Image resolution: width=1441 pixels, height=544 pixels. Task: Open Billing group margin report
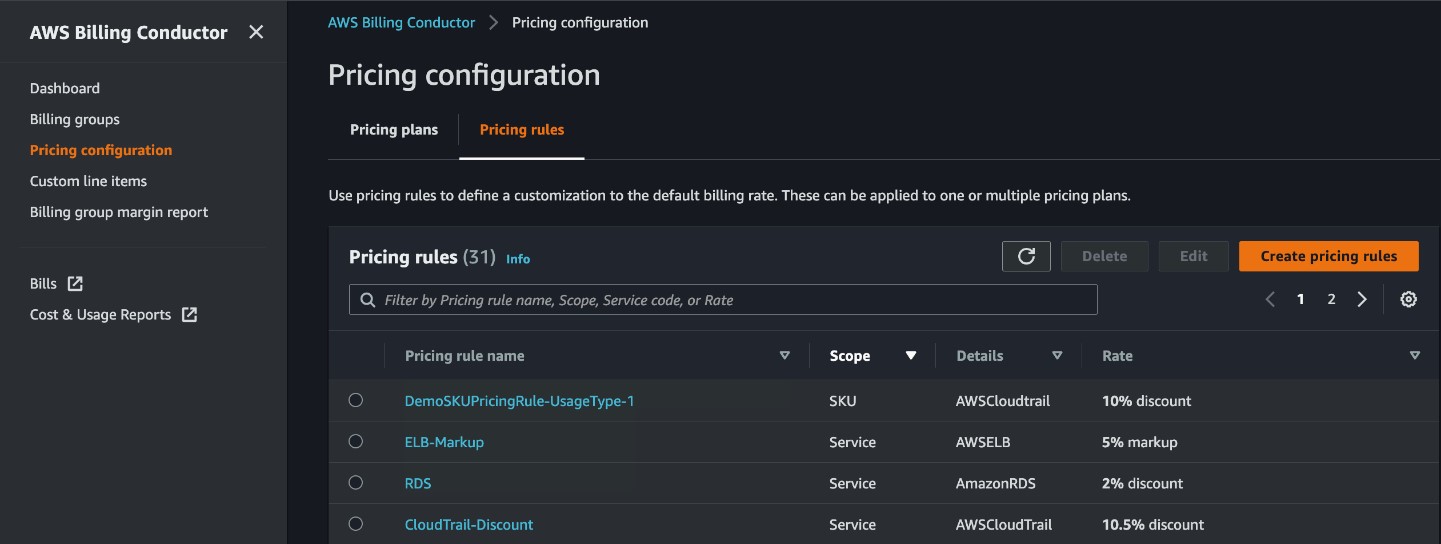pyautogui.click(x=119, y=212)
